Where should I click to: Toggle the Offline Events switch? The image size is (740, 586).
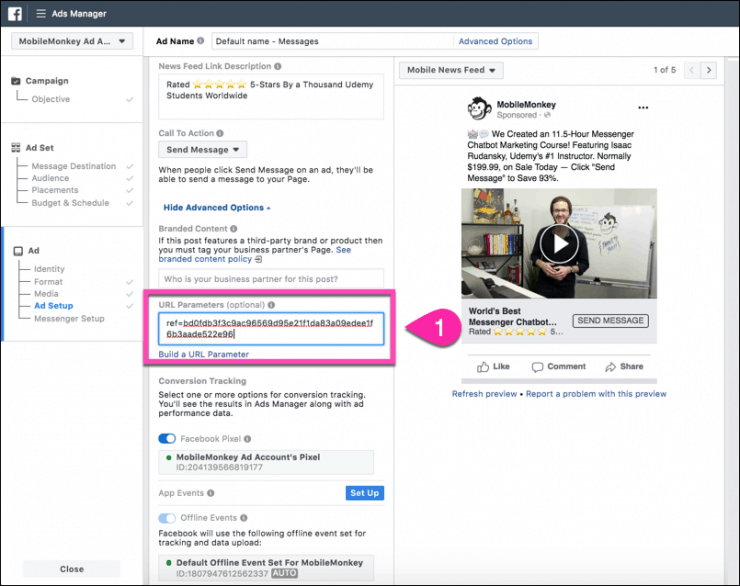tap(167, 518)
